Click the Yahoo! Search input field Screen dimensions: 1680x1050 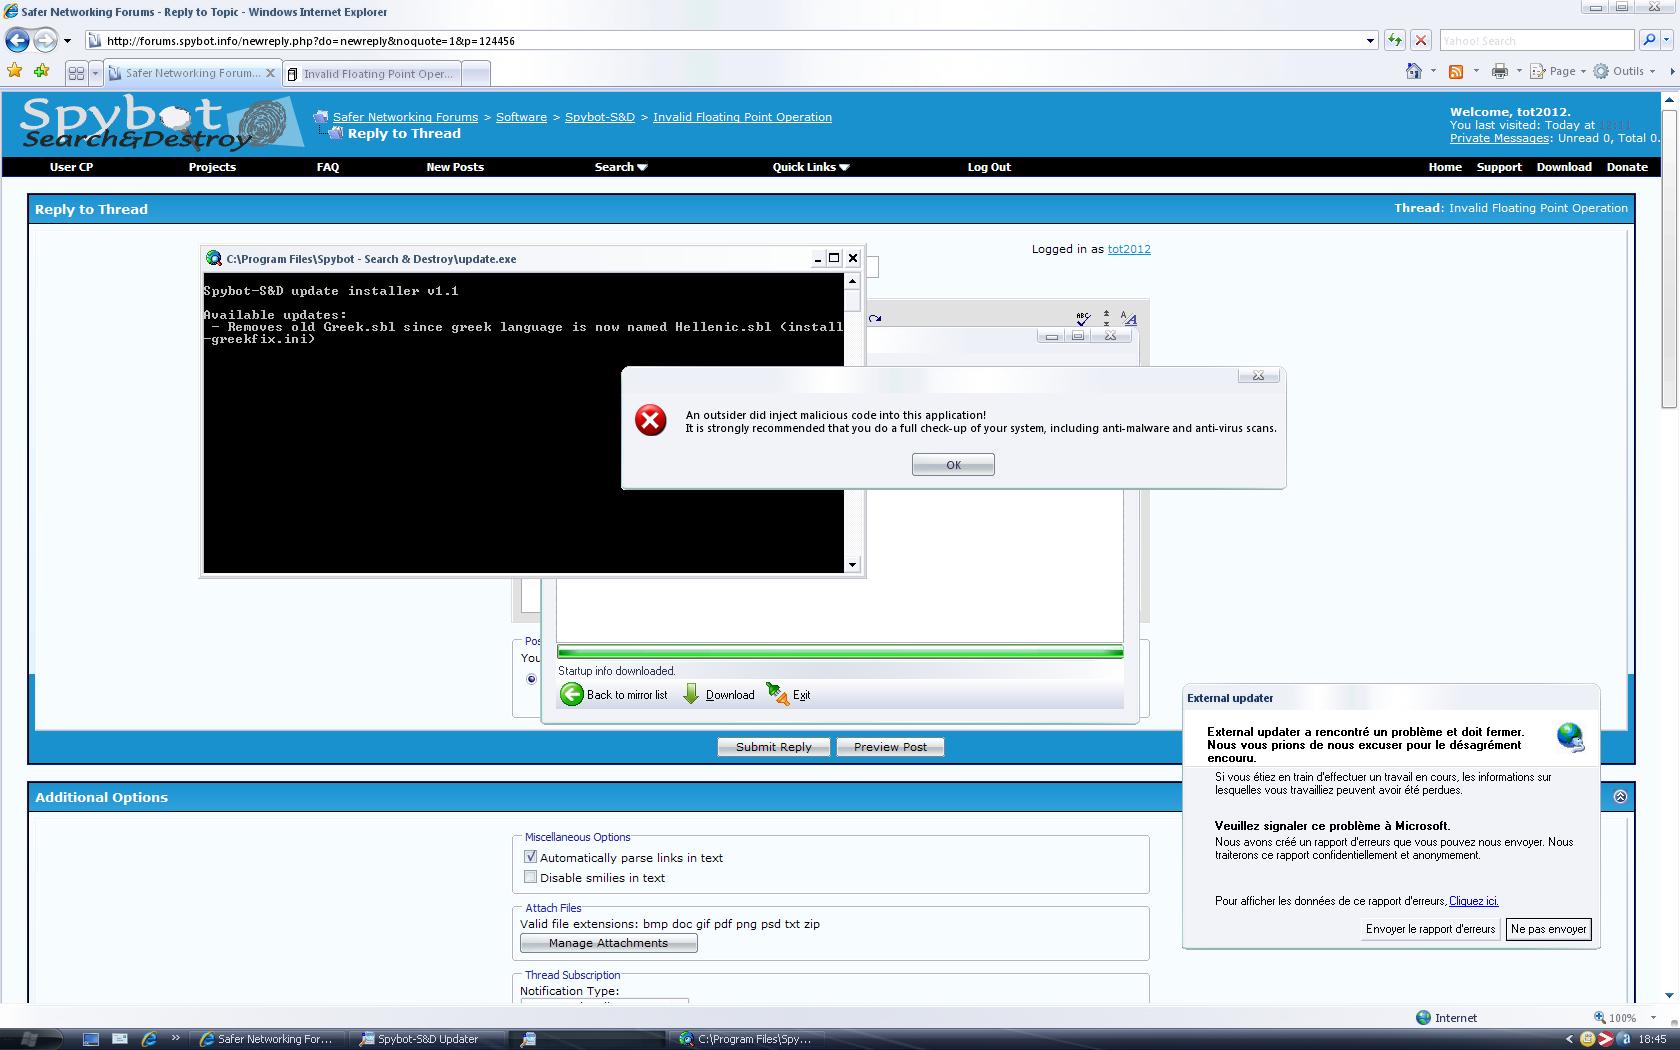pyautogui.click(x=1537, y=41)
